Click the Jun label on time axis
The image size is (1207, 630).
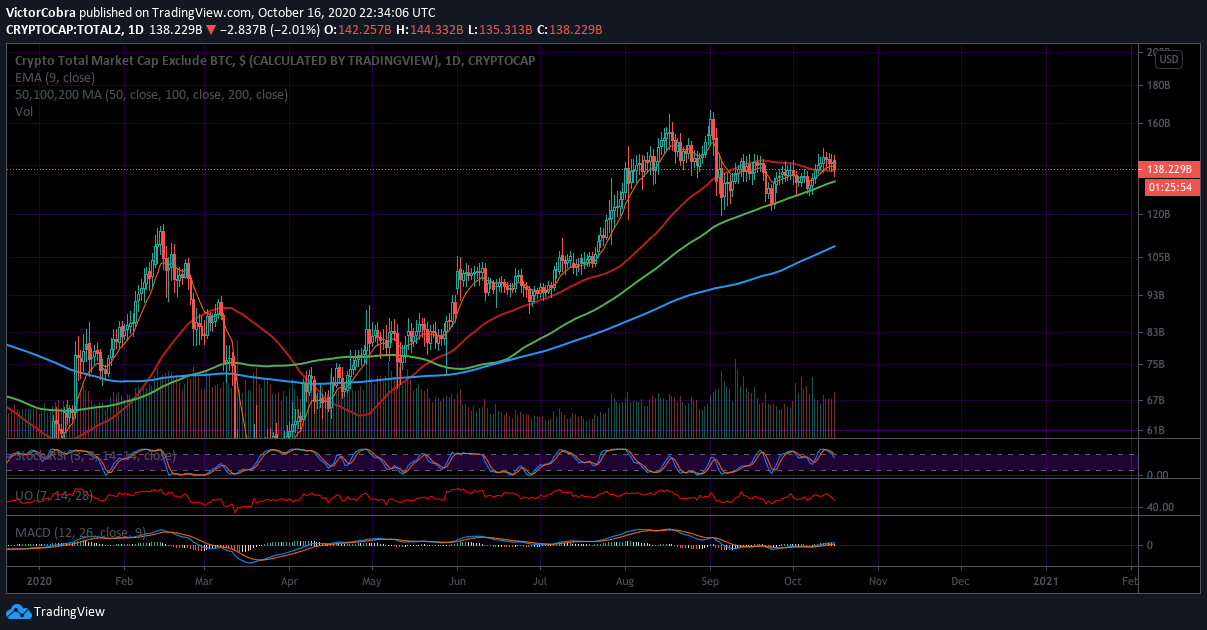coord(457,580)
